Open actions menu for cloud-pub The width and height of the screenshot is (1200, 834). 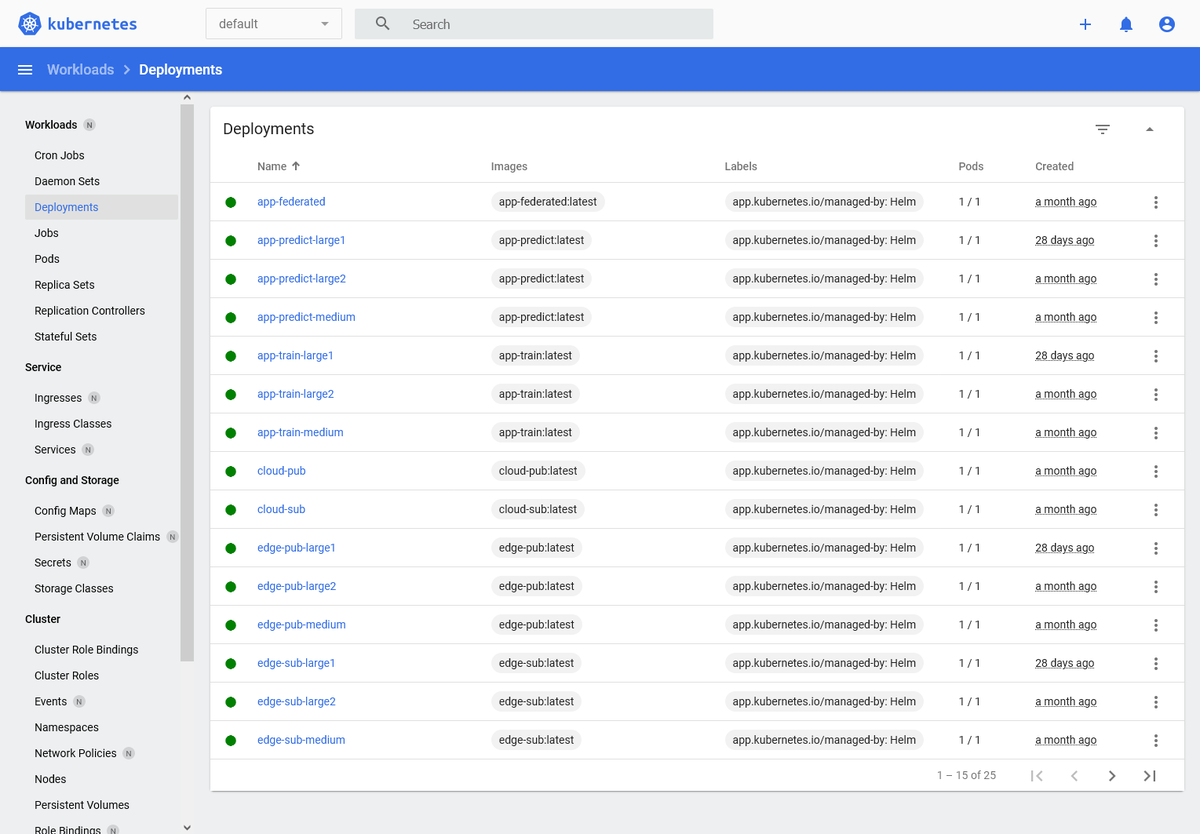tap(1156, 471)
